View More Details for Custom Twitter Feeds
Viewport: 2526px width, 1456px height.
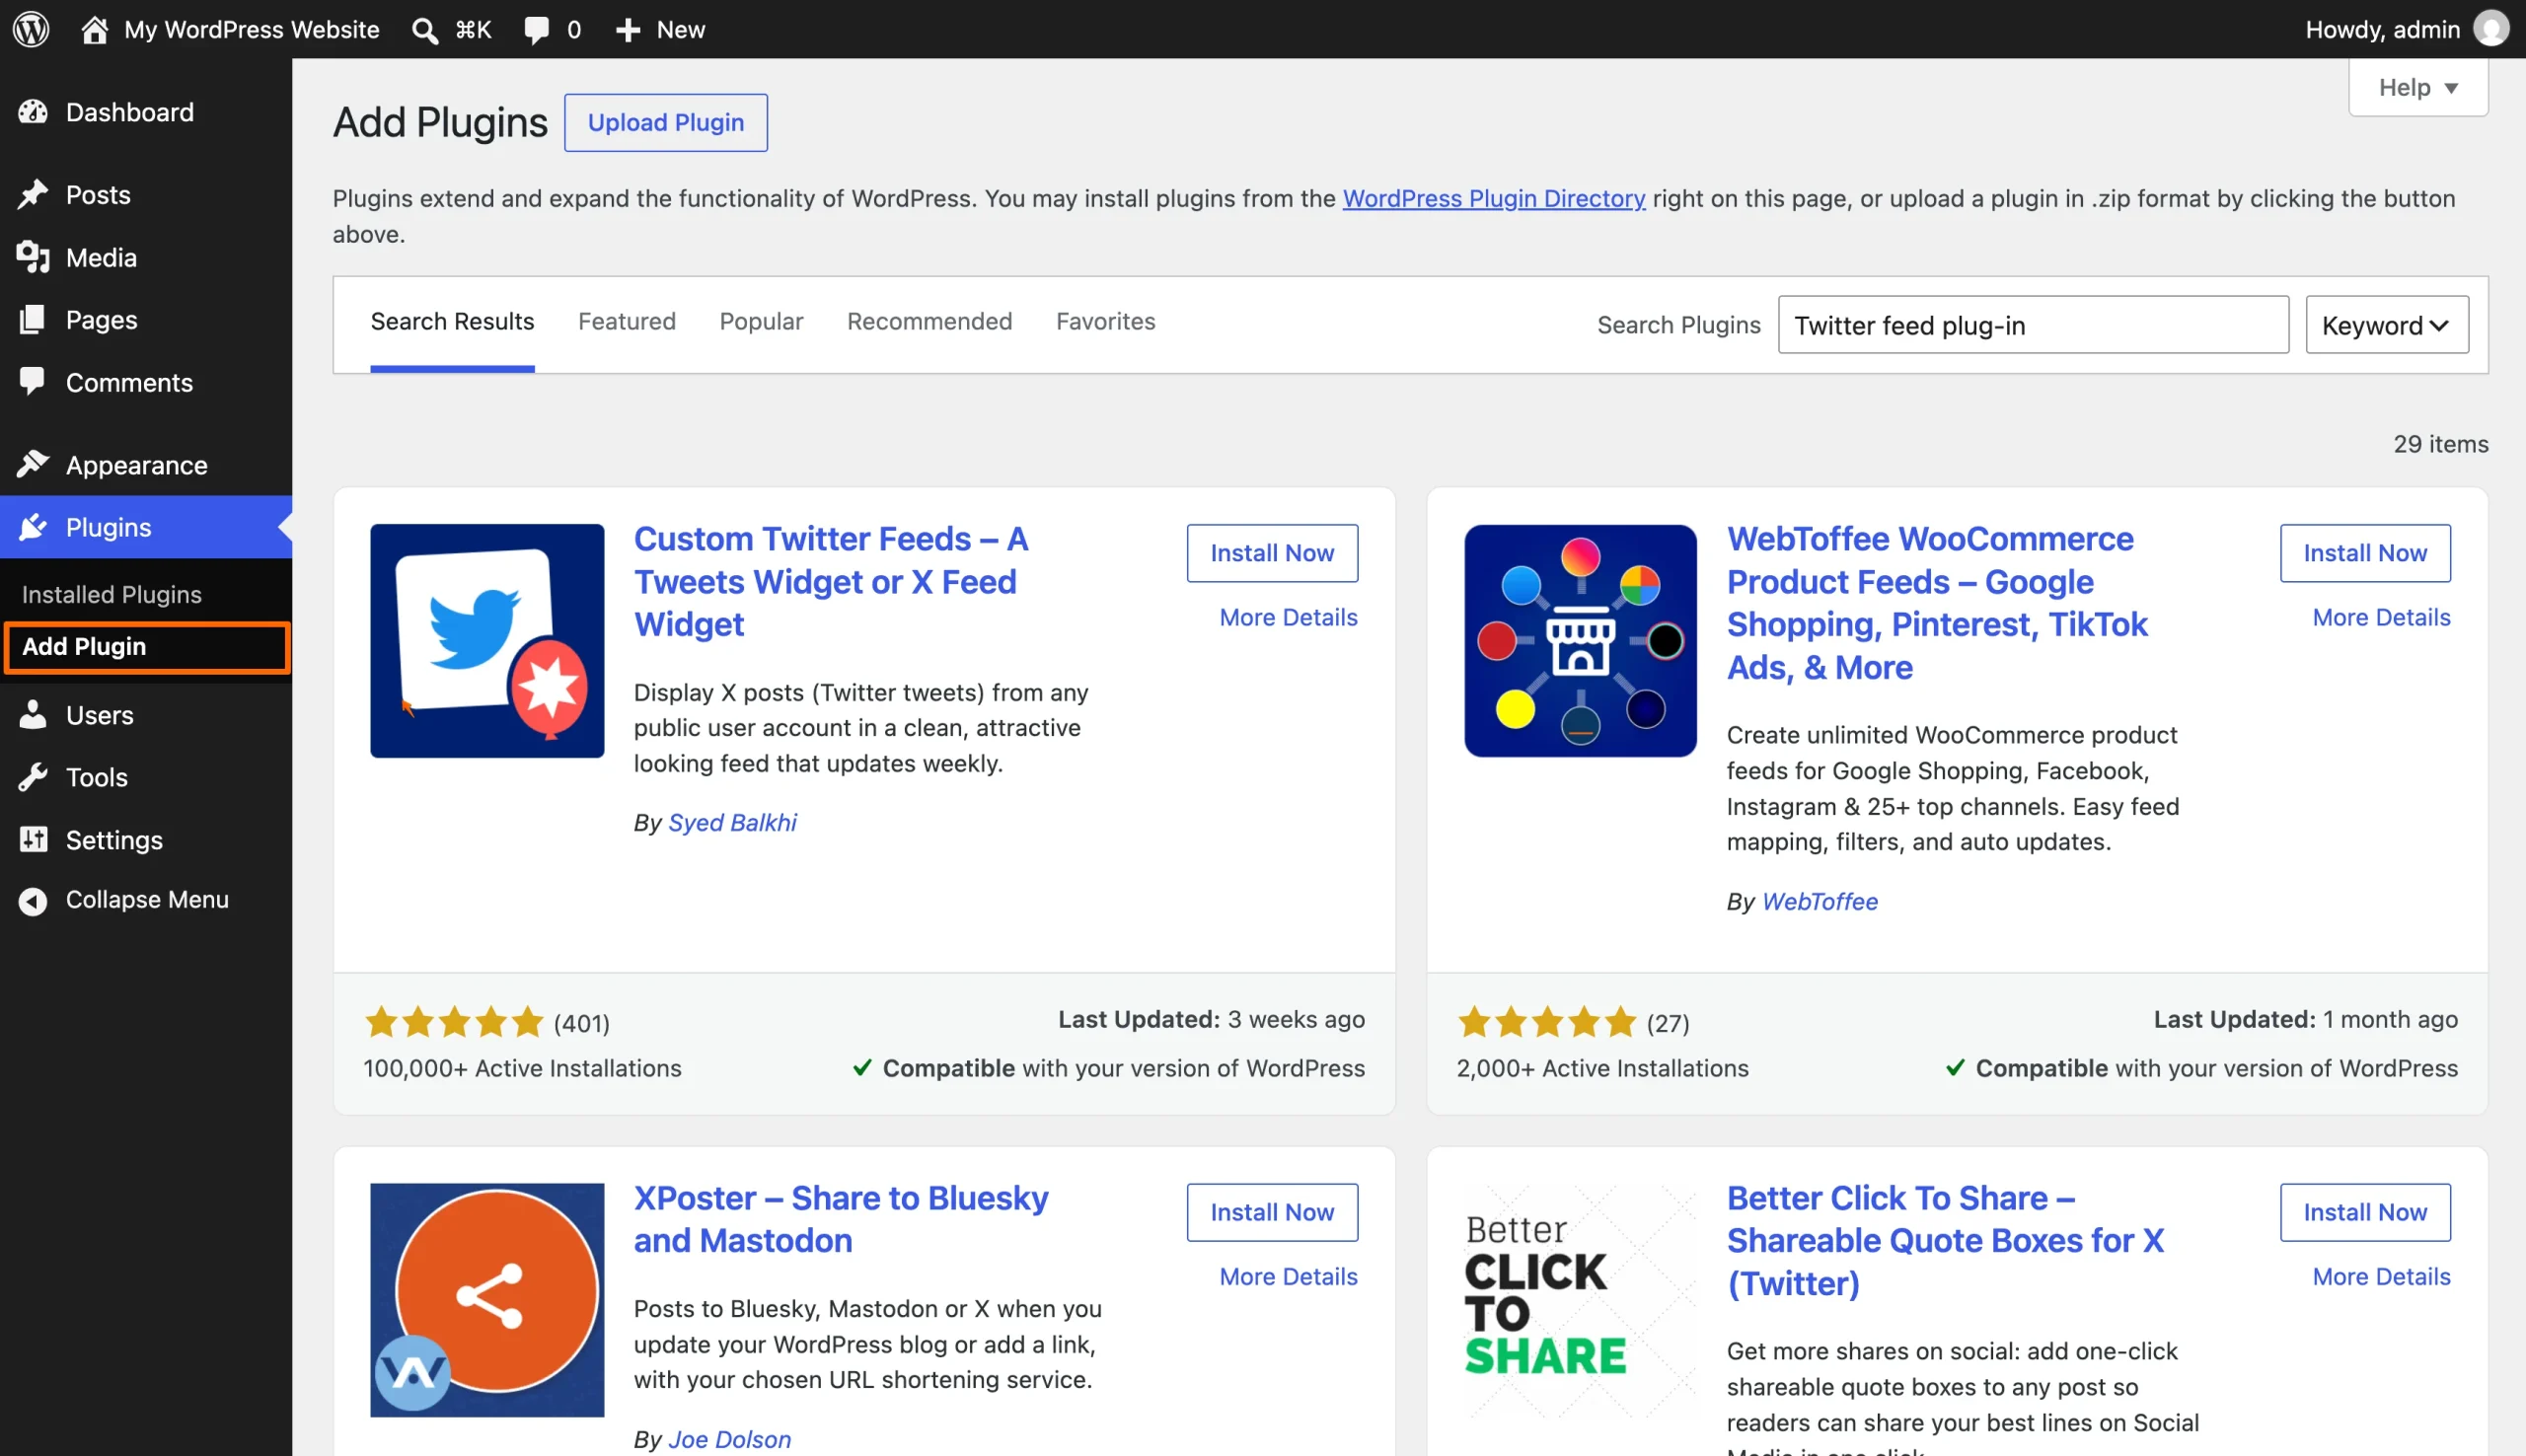coord(1288,617)
